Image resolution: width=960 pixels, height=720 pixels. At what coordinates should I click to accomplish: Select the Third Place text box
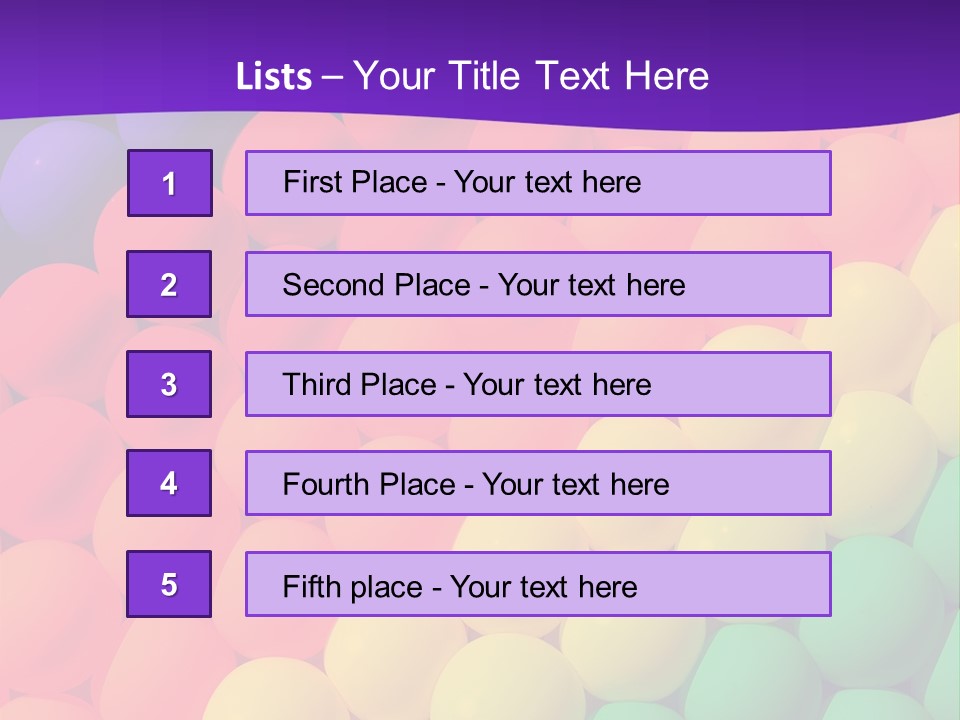538,384
